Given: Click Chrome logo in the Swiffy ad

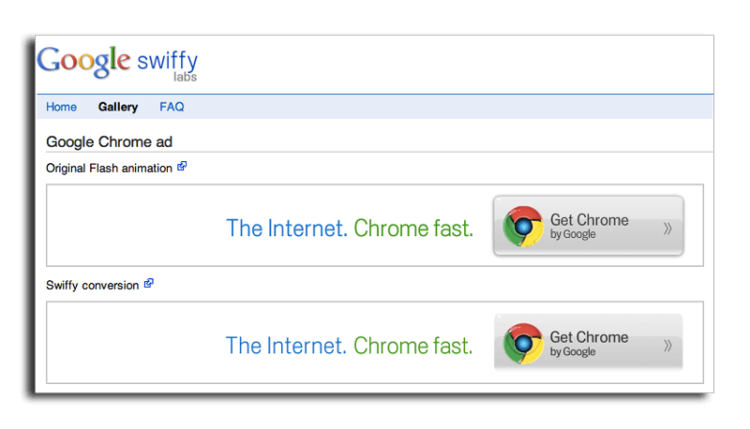Looking at the screenshot, I should coord(523,343).
